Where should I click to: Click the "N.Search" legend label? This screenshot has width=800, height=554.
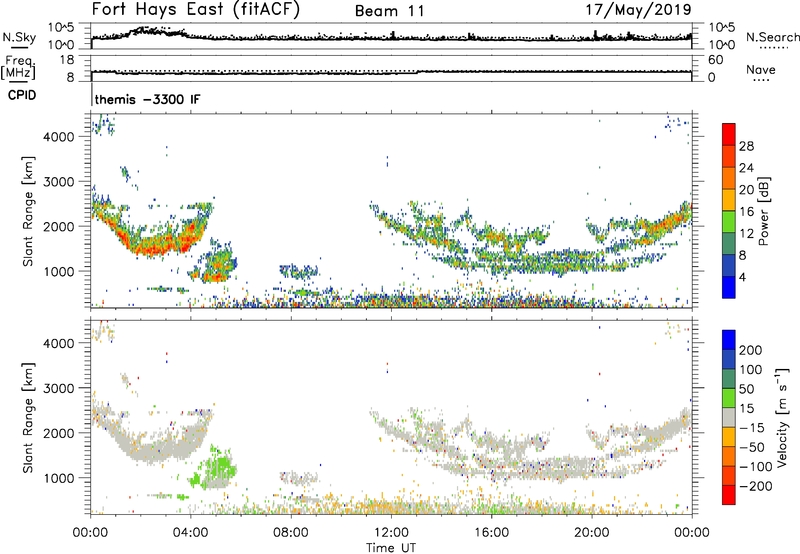coord(772,37)
